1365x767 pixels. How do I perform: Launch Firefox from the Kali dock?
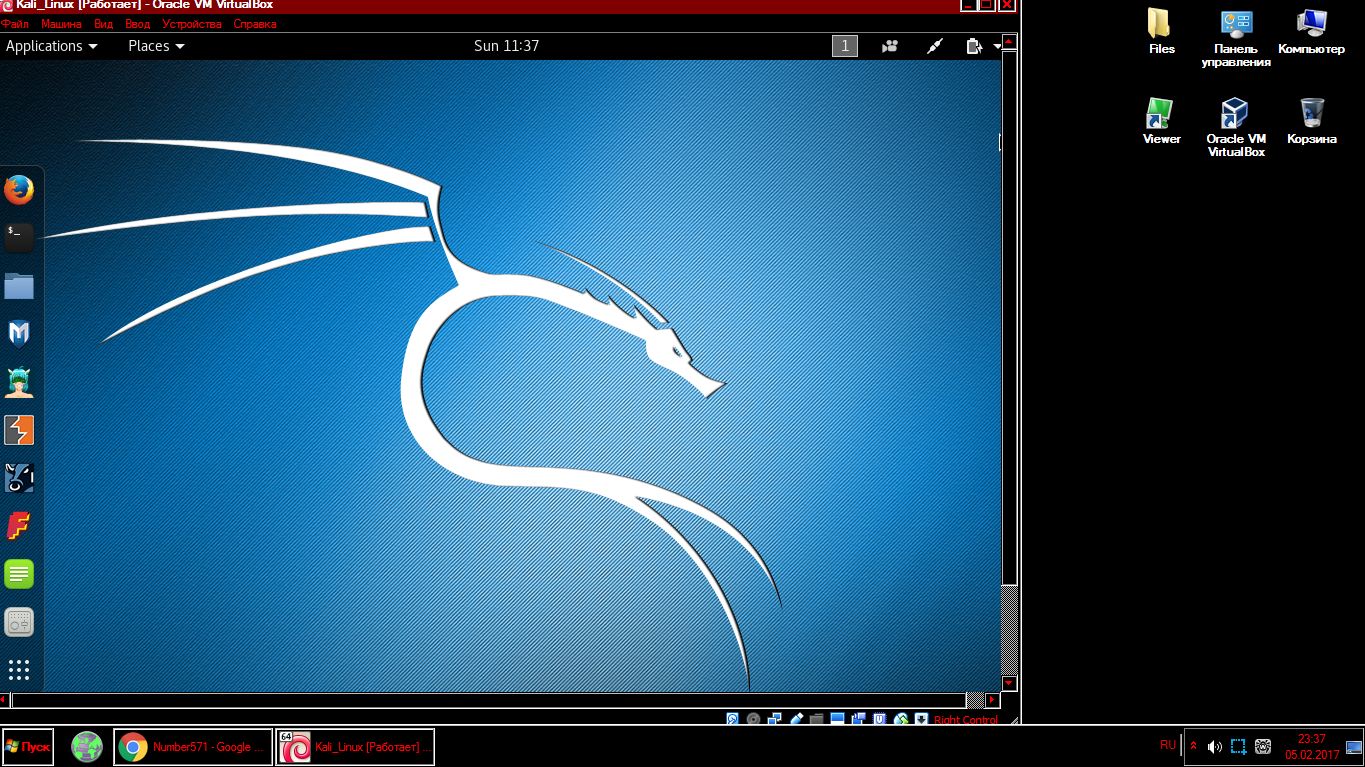(x=19, y=189)
